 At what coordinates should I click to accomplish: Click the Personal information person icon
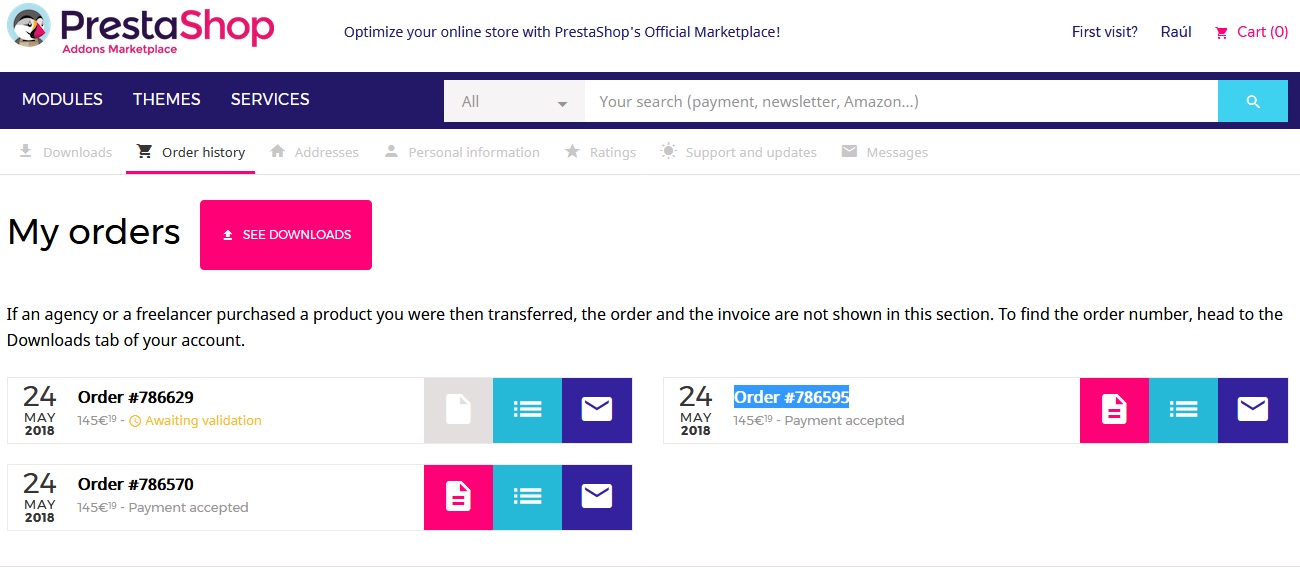pos(391,151)
